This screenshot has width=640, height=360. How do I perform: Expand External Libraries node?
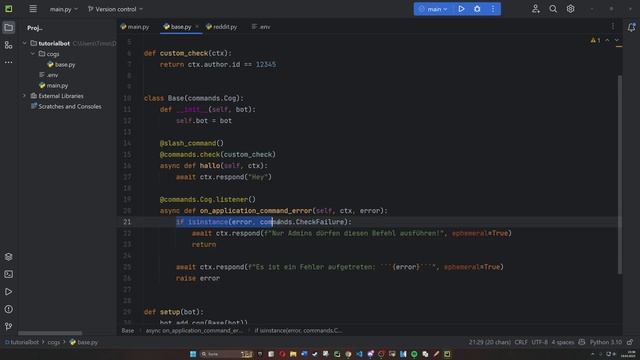[24, 96]
